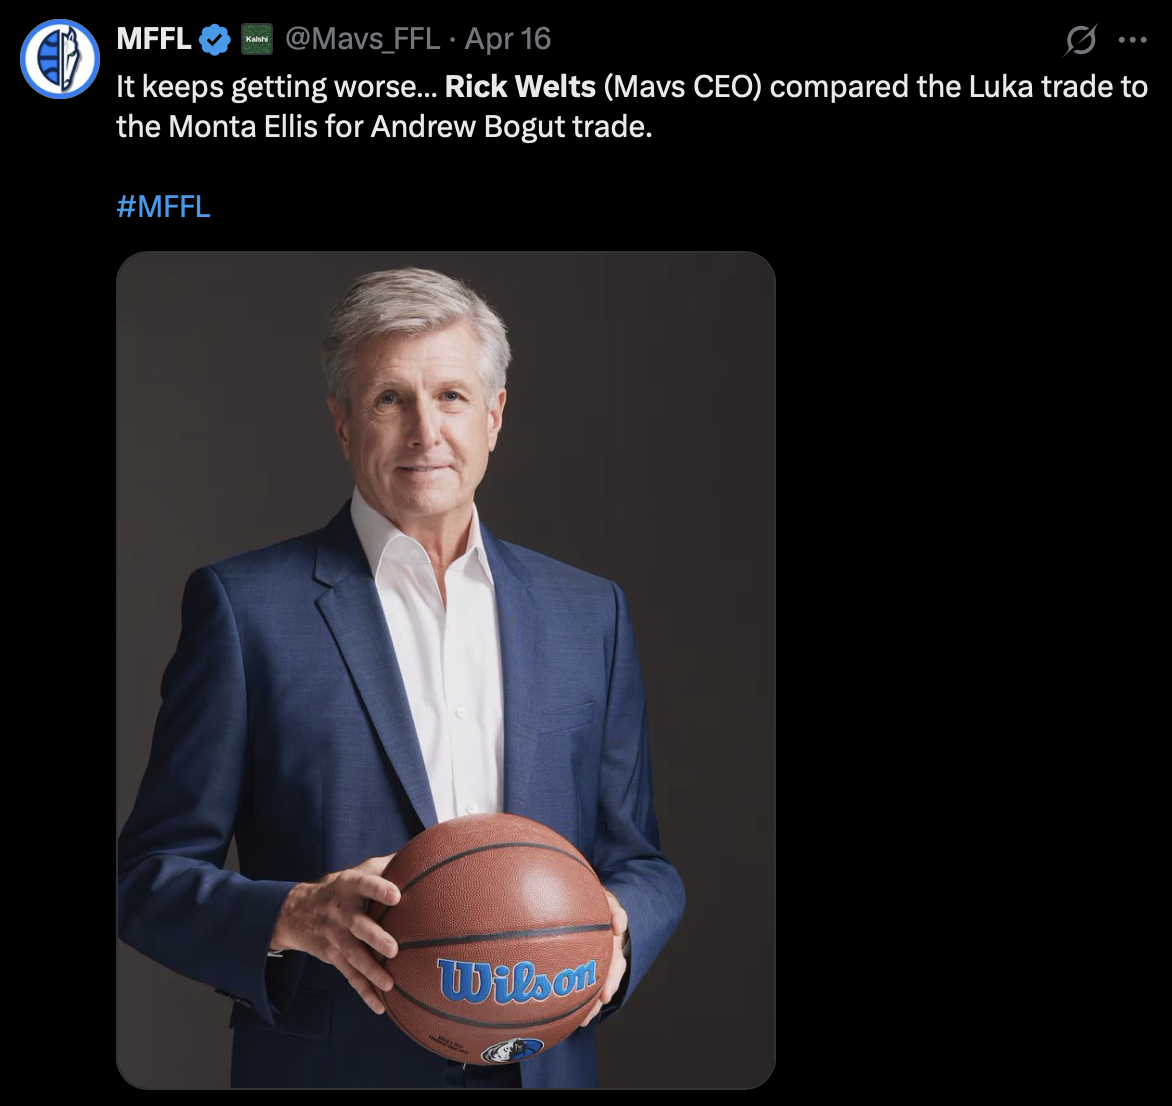Click the "Luka trade" words in the tweet
The image size is (1172, 1106).
(1058, 87)
